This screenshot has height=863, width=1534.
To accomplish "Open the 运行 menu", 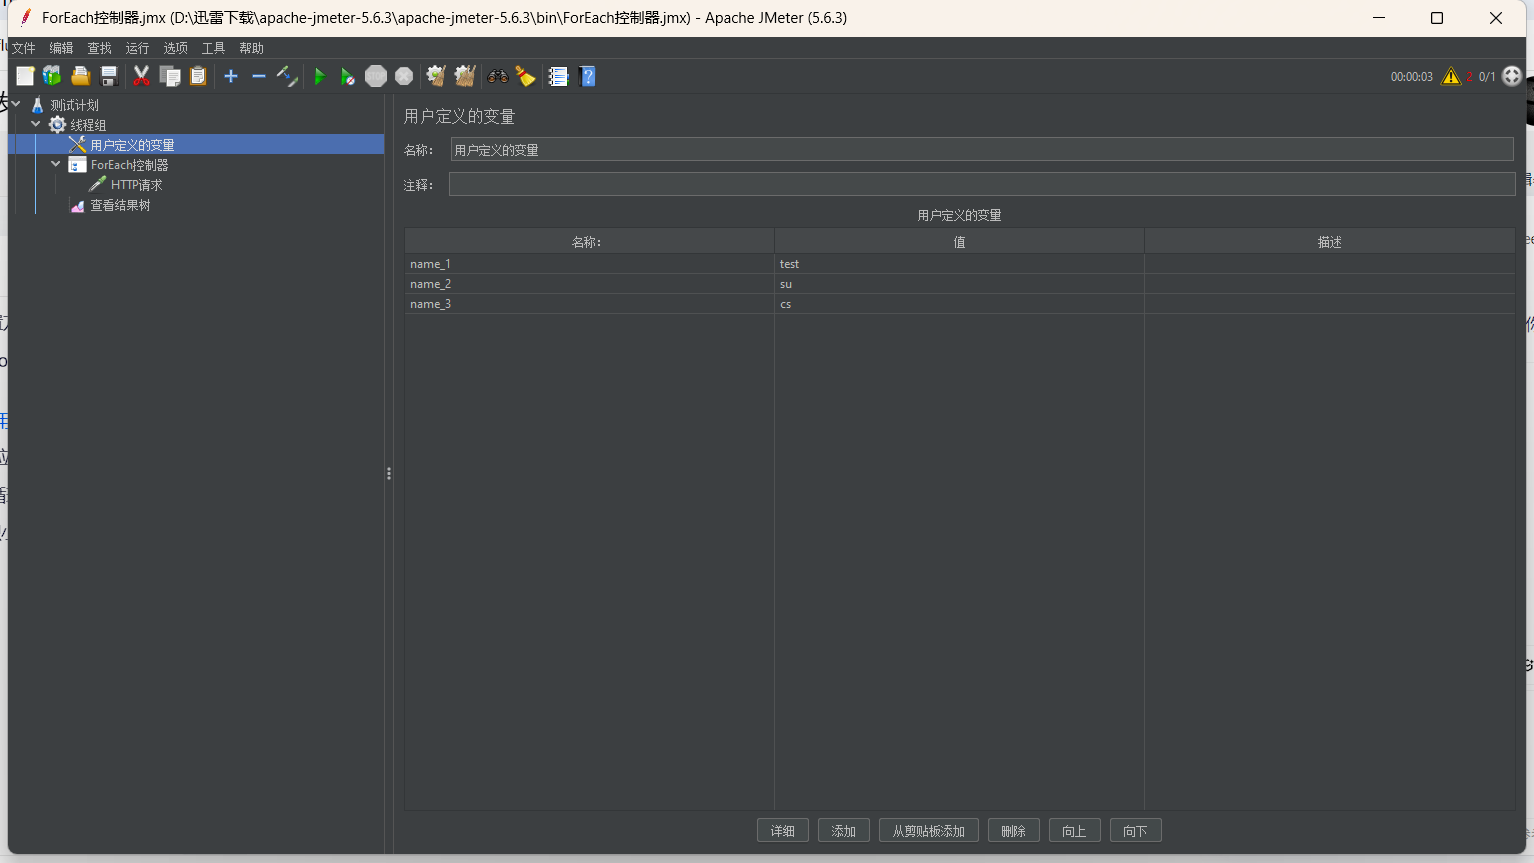I will [137, 48].
